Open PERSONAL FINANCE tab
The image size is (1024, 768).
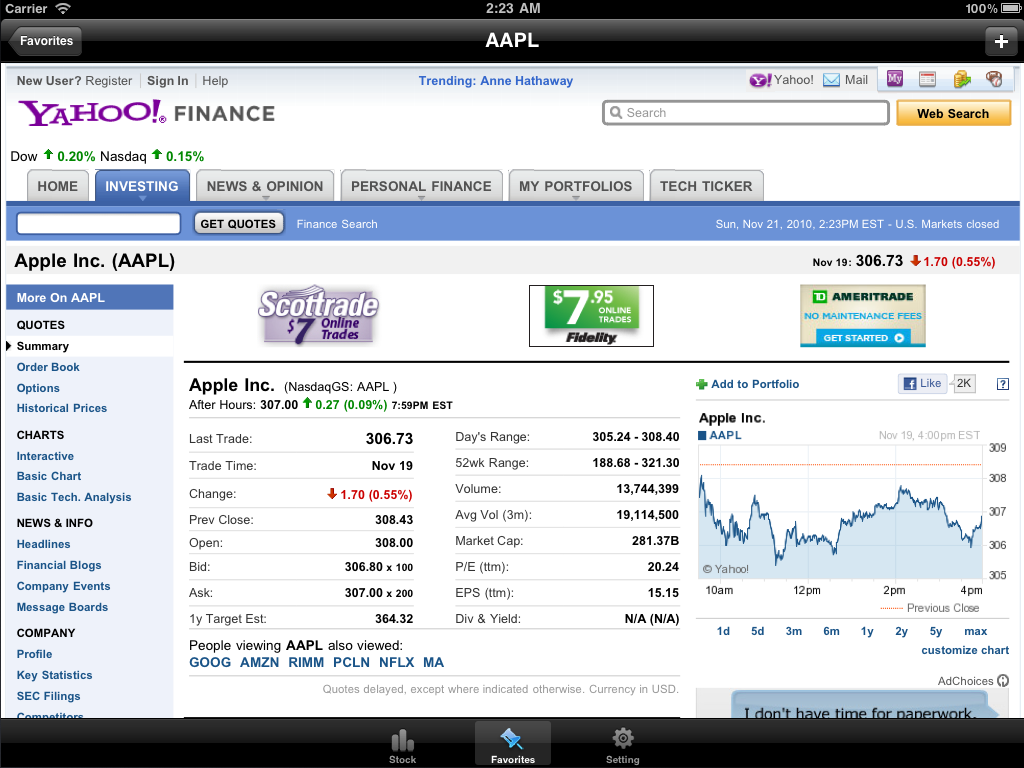tap(421, 186)
